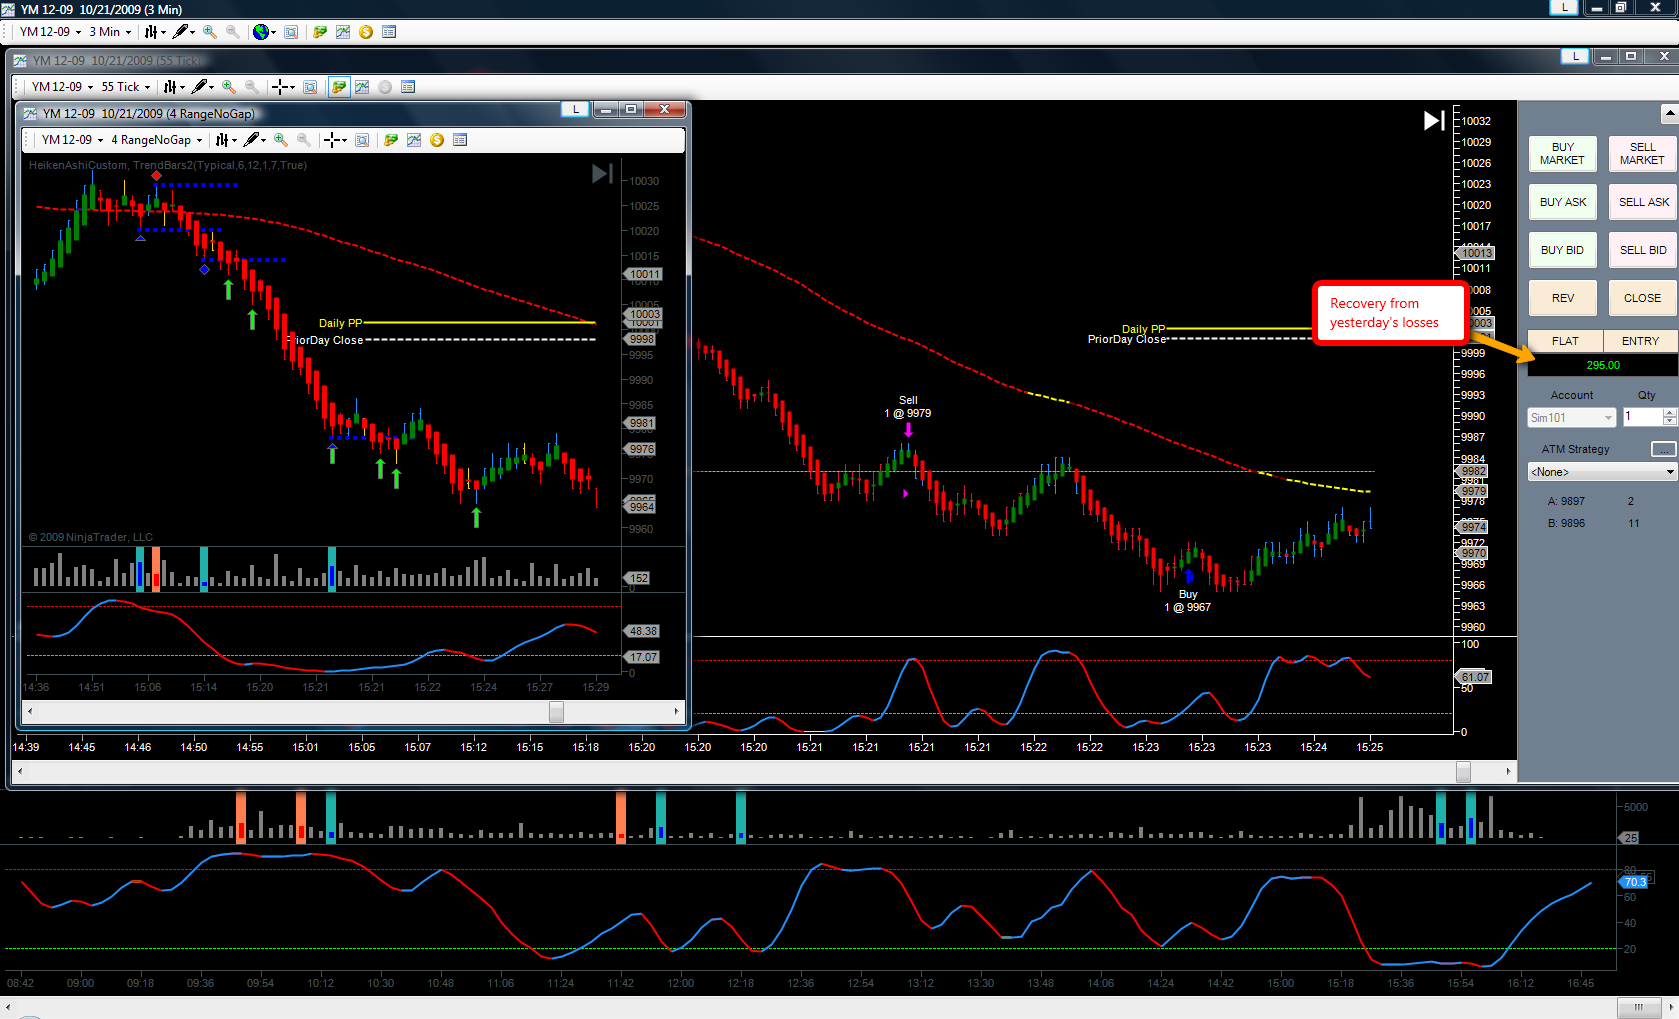
Task: Jump to latest bar on 4 RangeNoGap chart
Action: point(602,174)
